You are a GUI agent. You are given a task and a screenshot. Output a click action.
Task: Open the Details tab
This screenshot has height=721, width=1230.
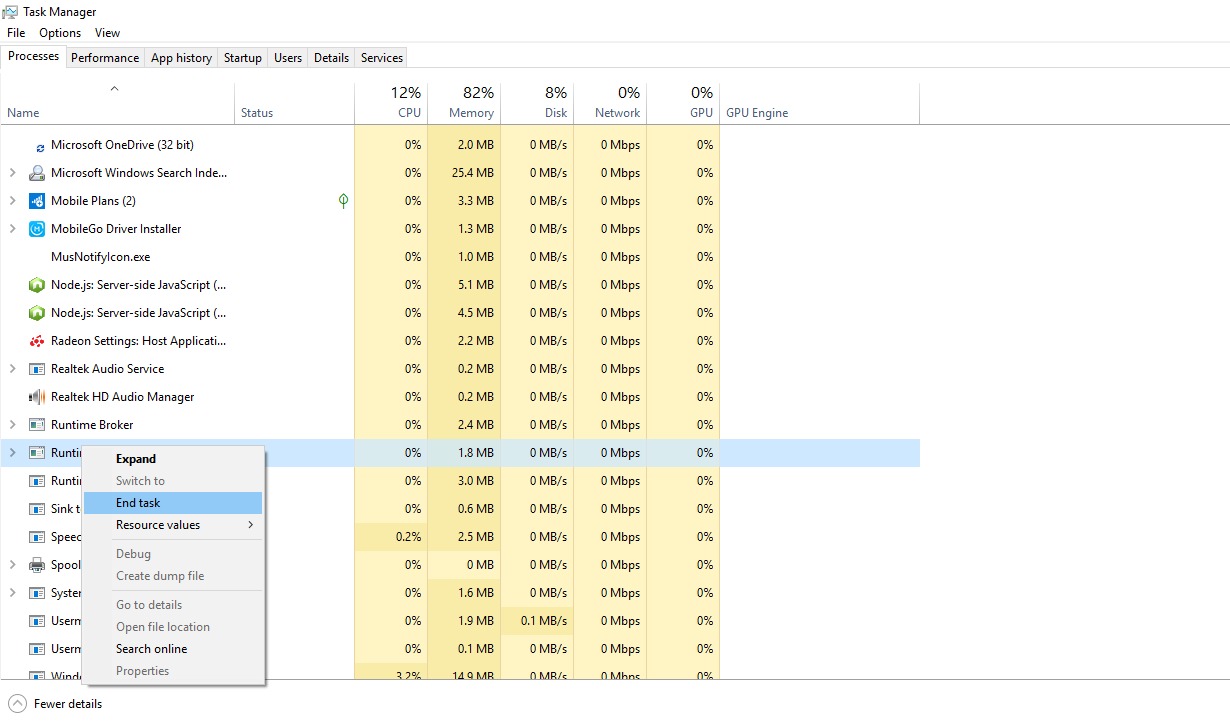(331, 58)
